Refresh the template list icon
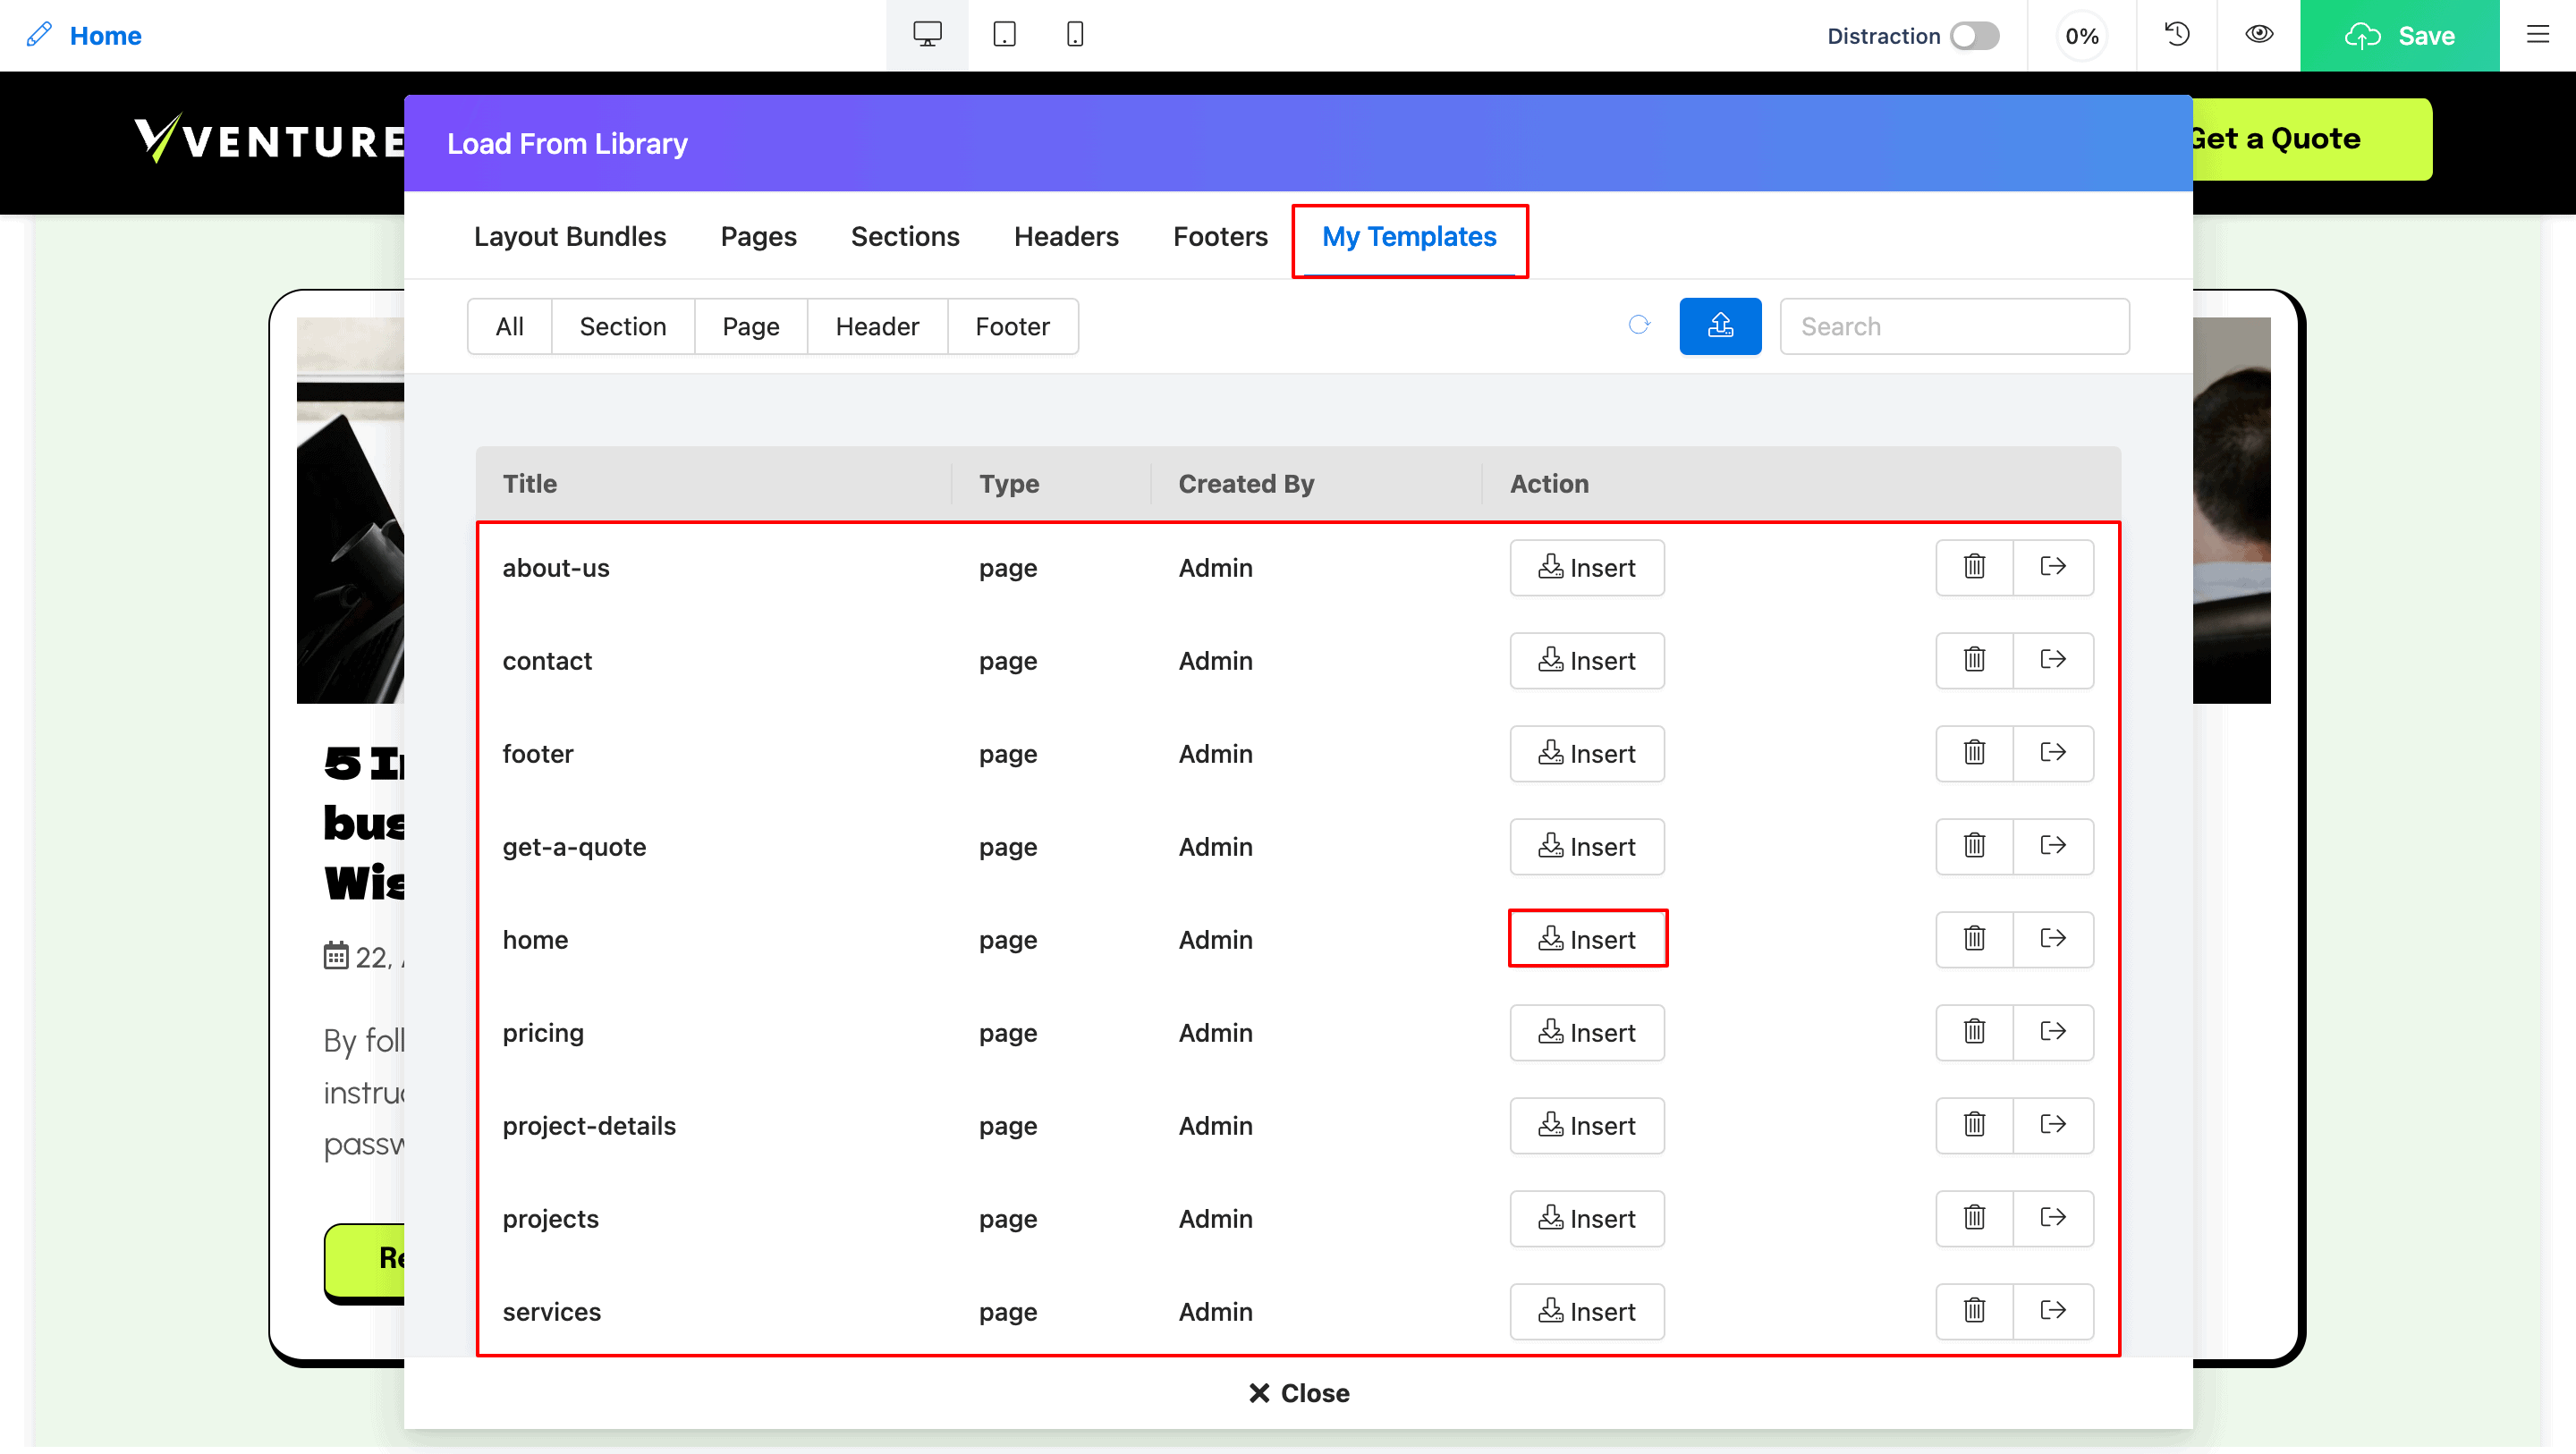 [1639, 325]
